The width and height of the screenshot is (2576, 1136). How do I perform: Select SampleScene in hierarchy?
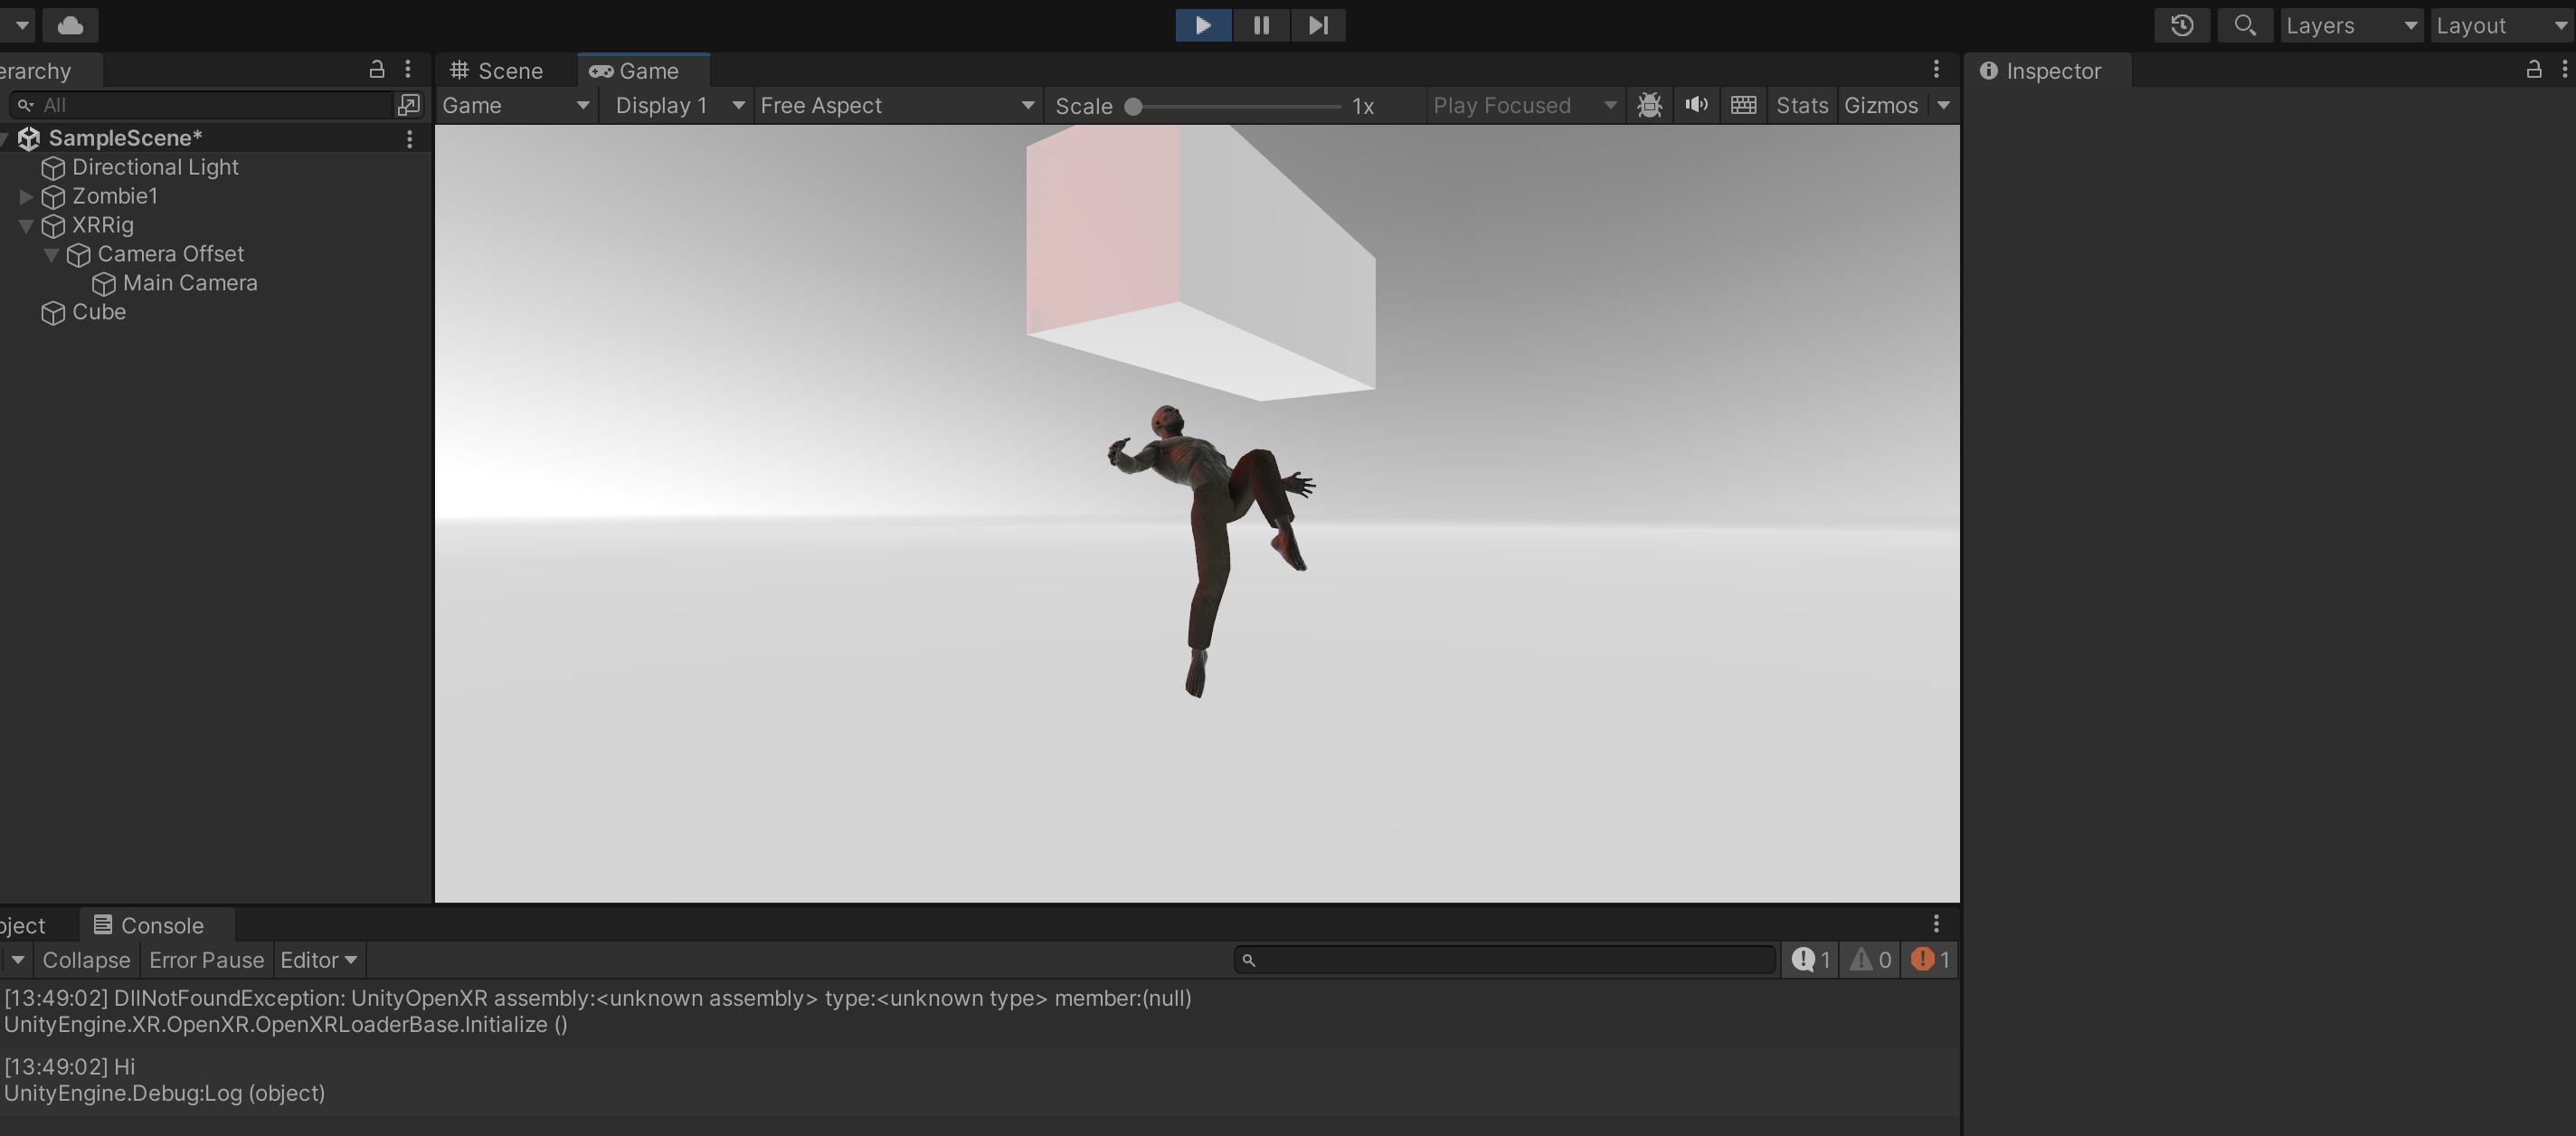pos(125,138)
